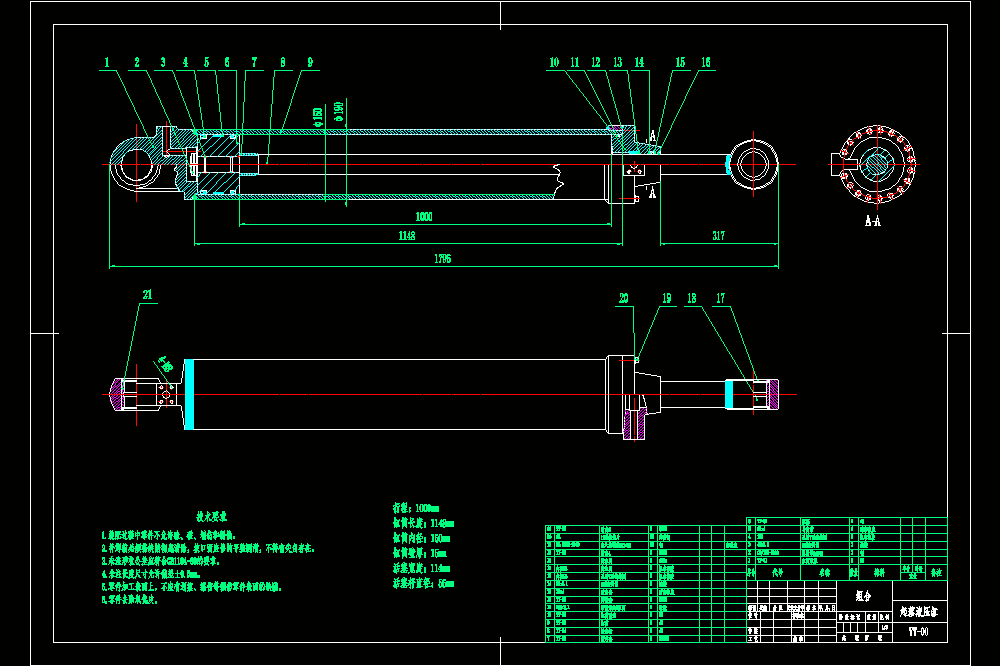Click the 技术要求 heading text
This screenshot has height=666, width=1000.
click(212, 517)
